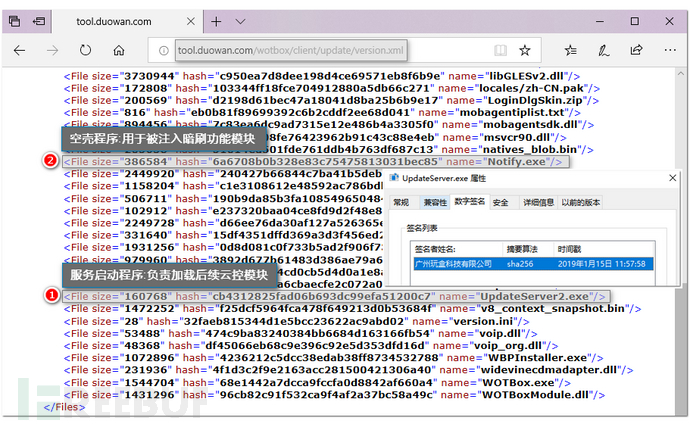View site information icon in address bar

164,51
